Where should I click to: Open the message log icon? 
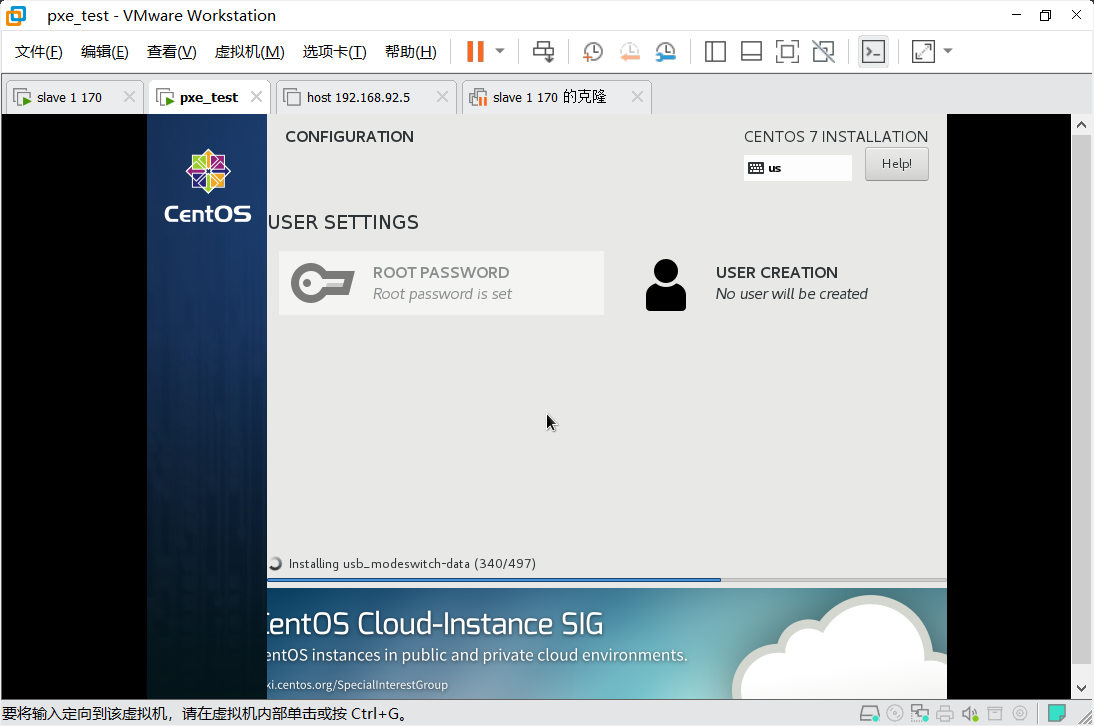[x=1057, y=713]
